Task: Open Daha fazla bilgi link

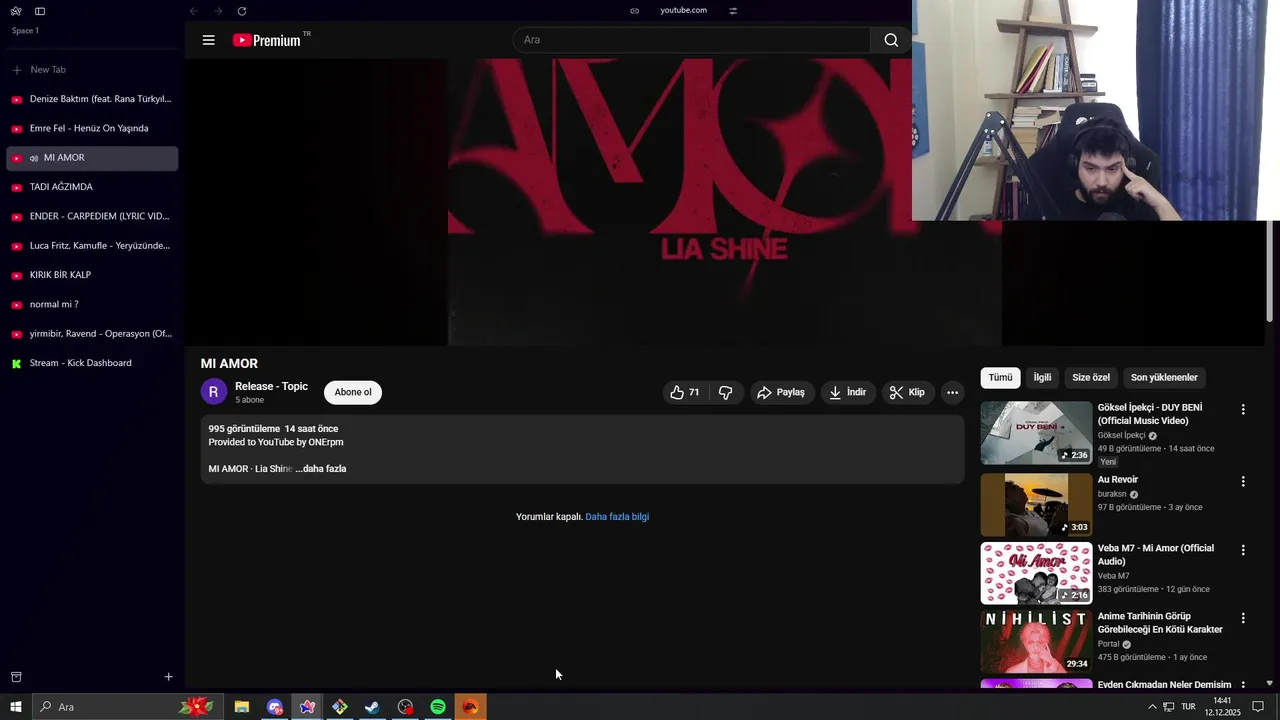Action: 617,517
